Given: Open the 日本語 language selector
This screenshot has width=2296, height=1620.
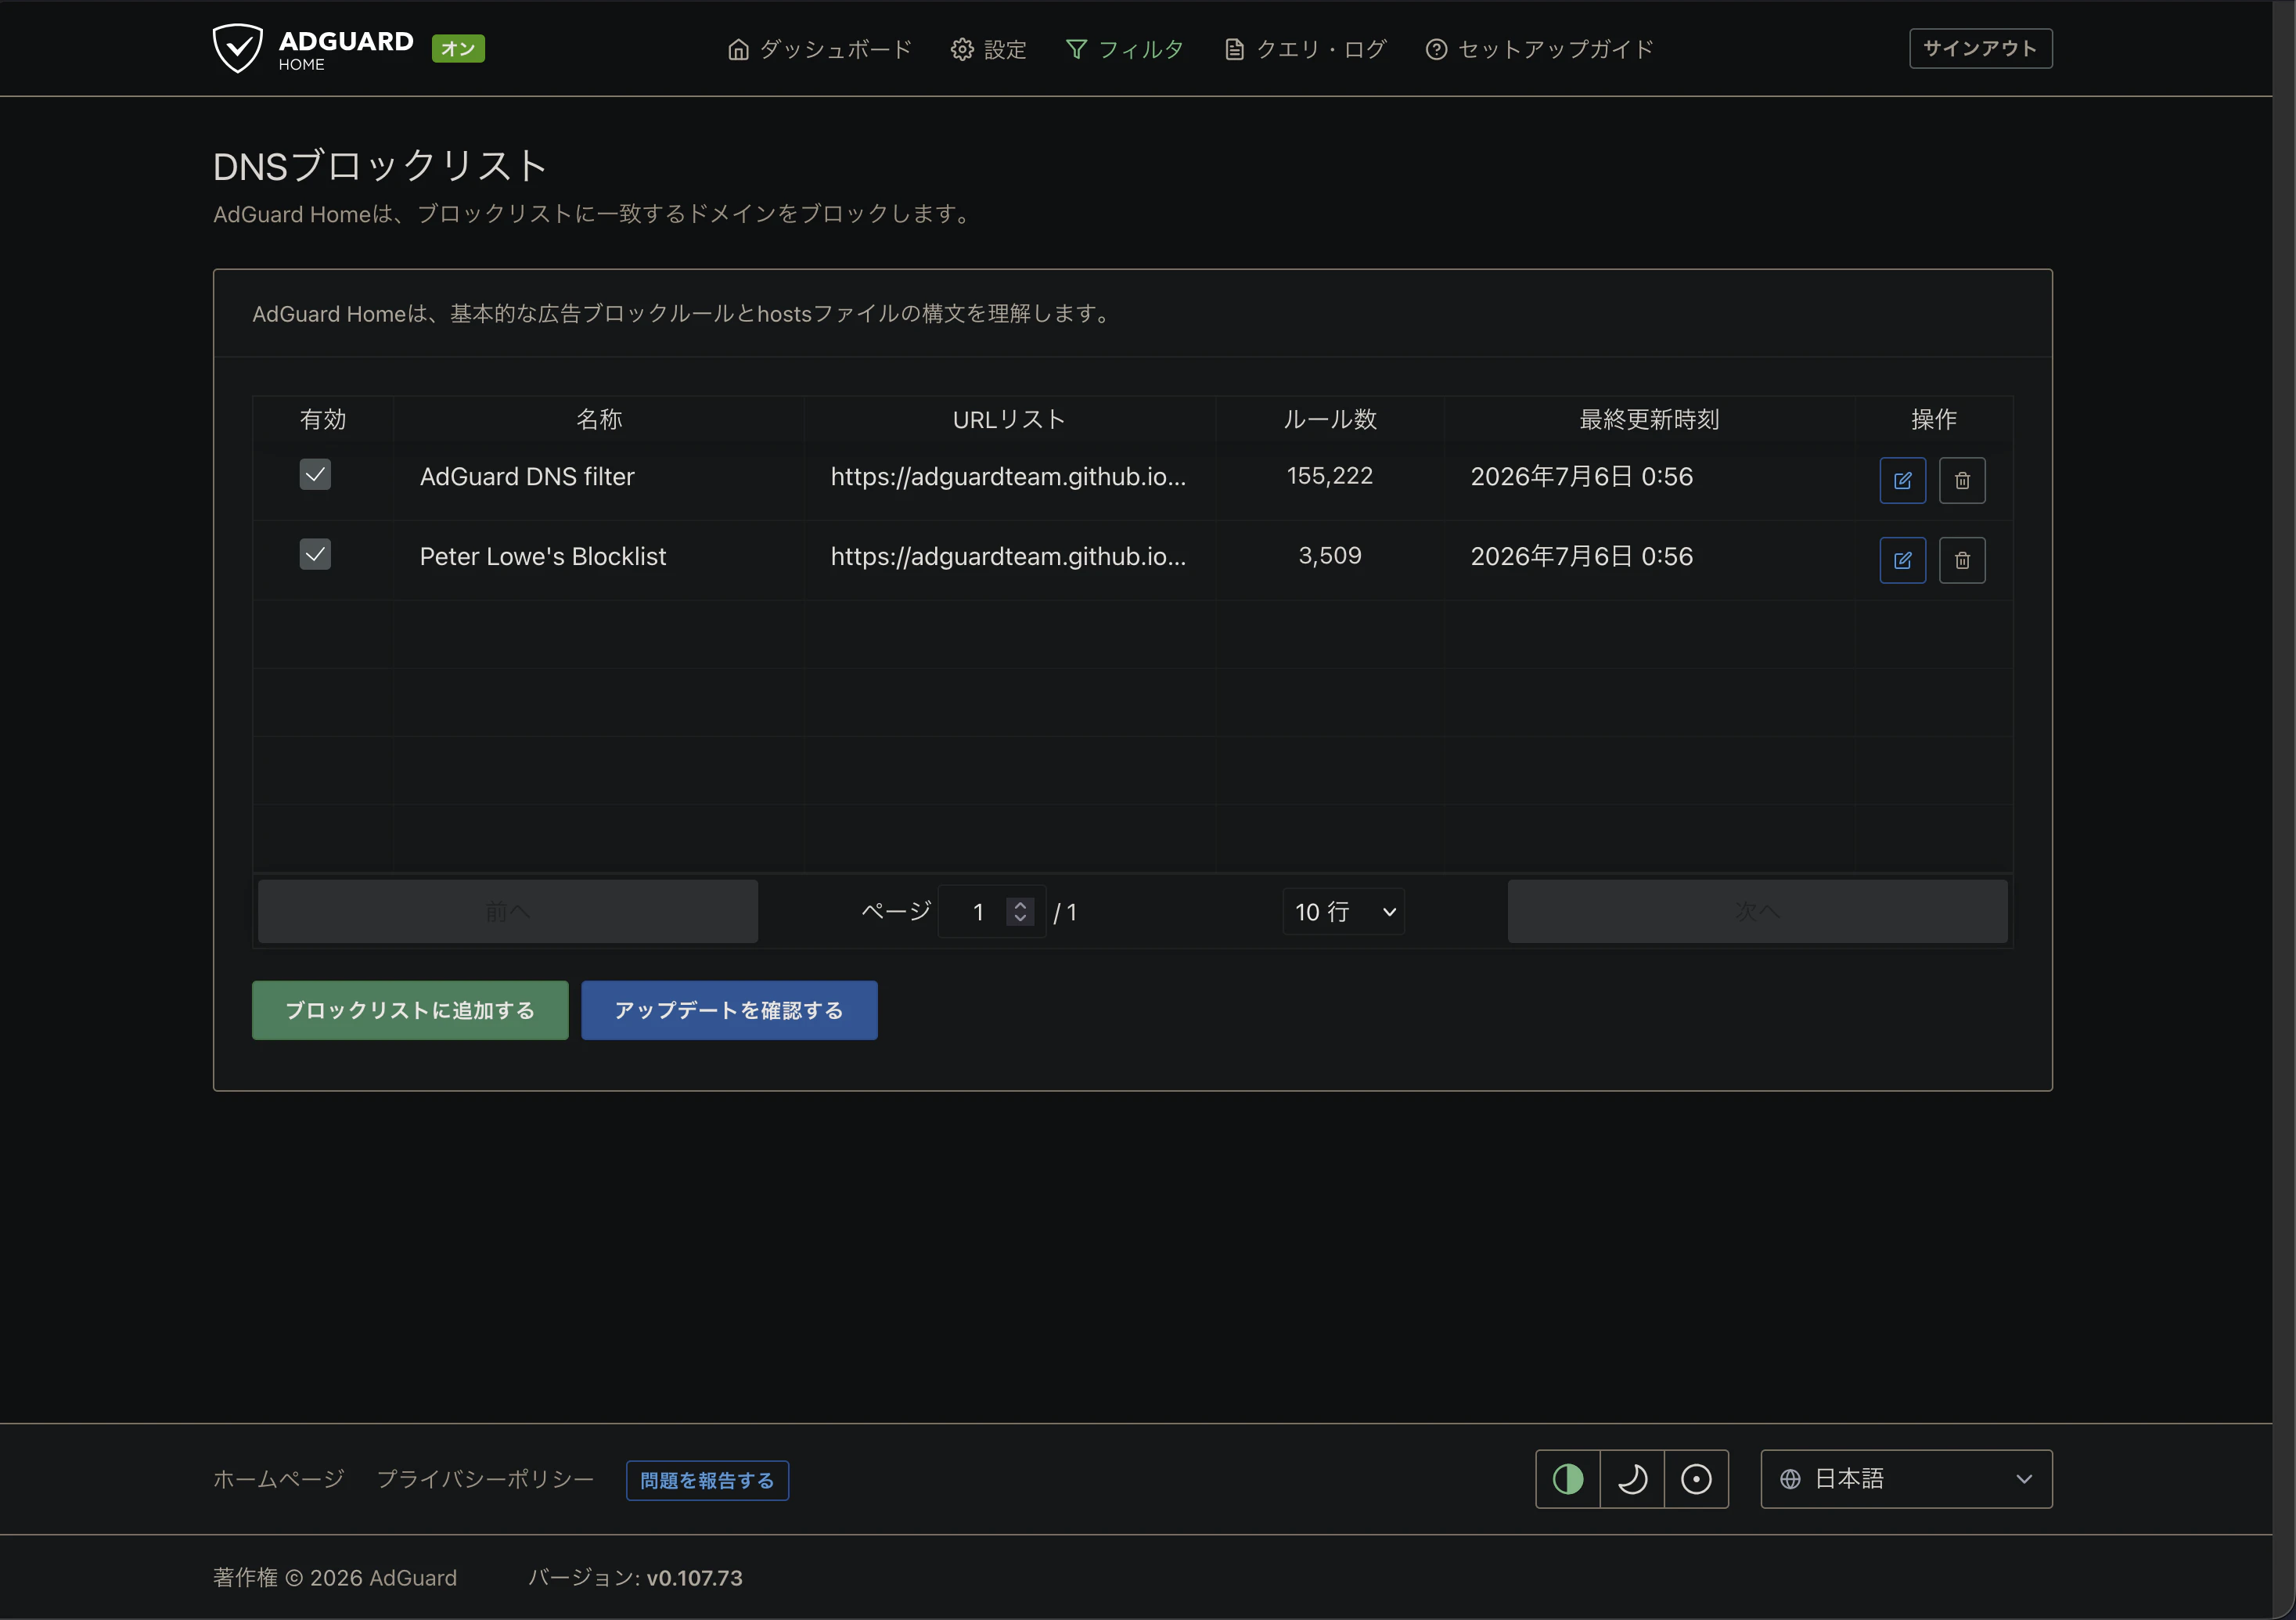Looking at the screenshot, I should point(1906,1479).
